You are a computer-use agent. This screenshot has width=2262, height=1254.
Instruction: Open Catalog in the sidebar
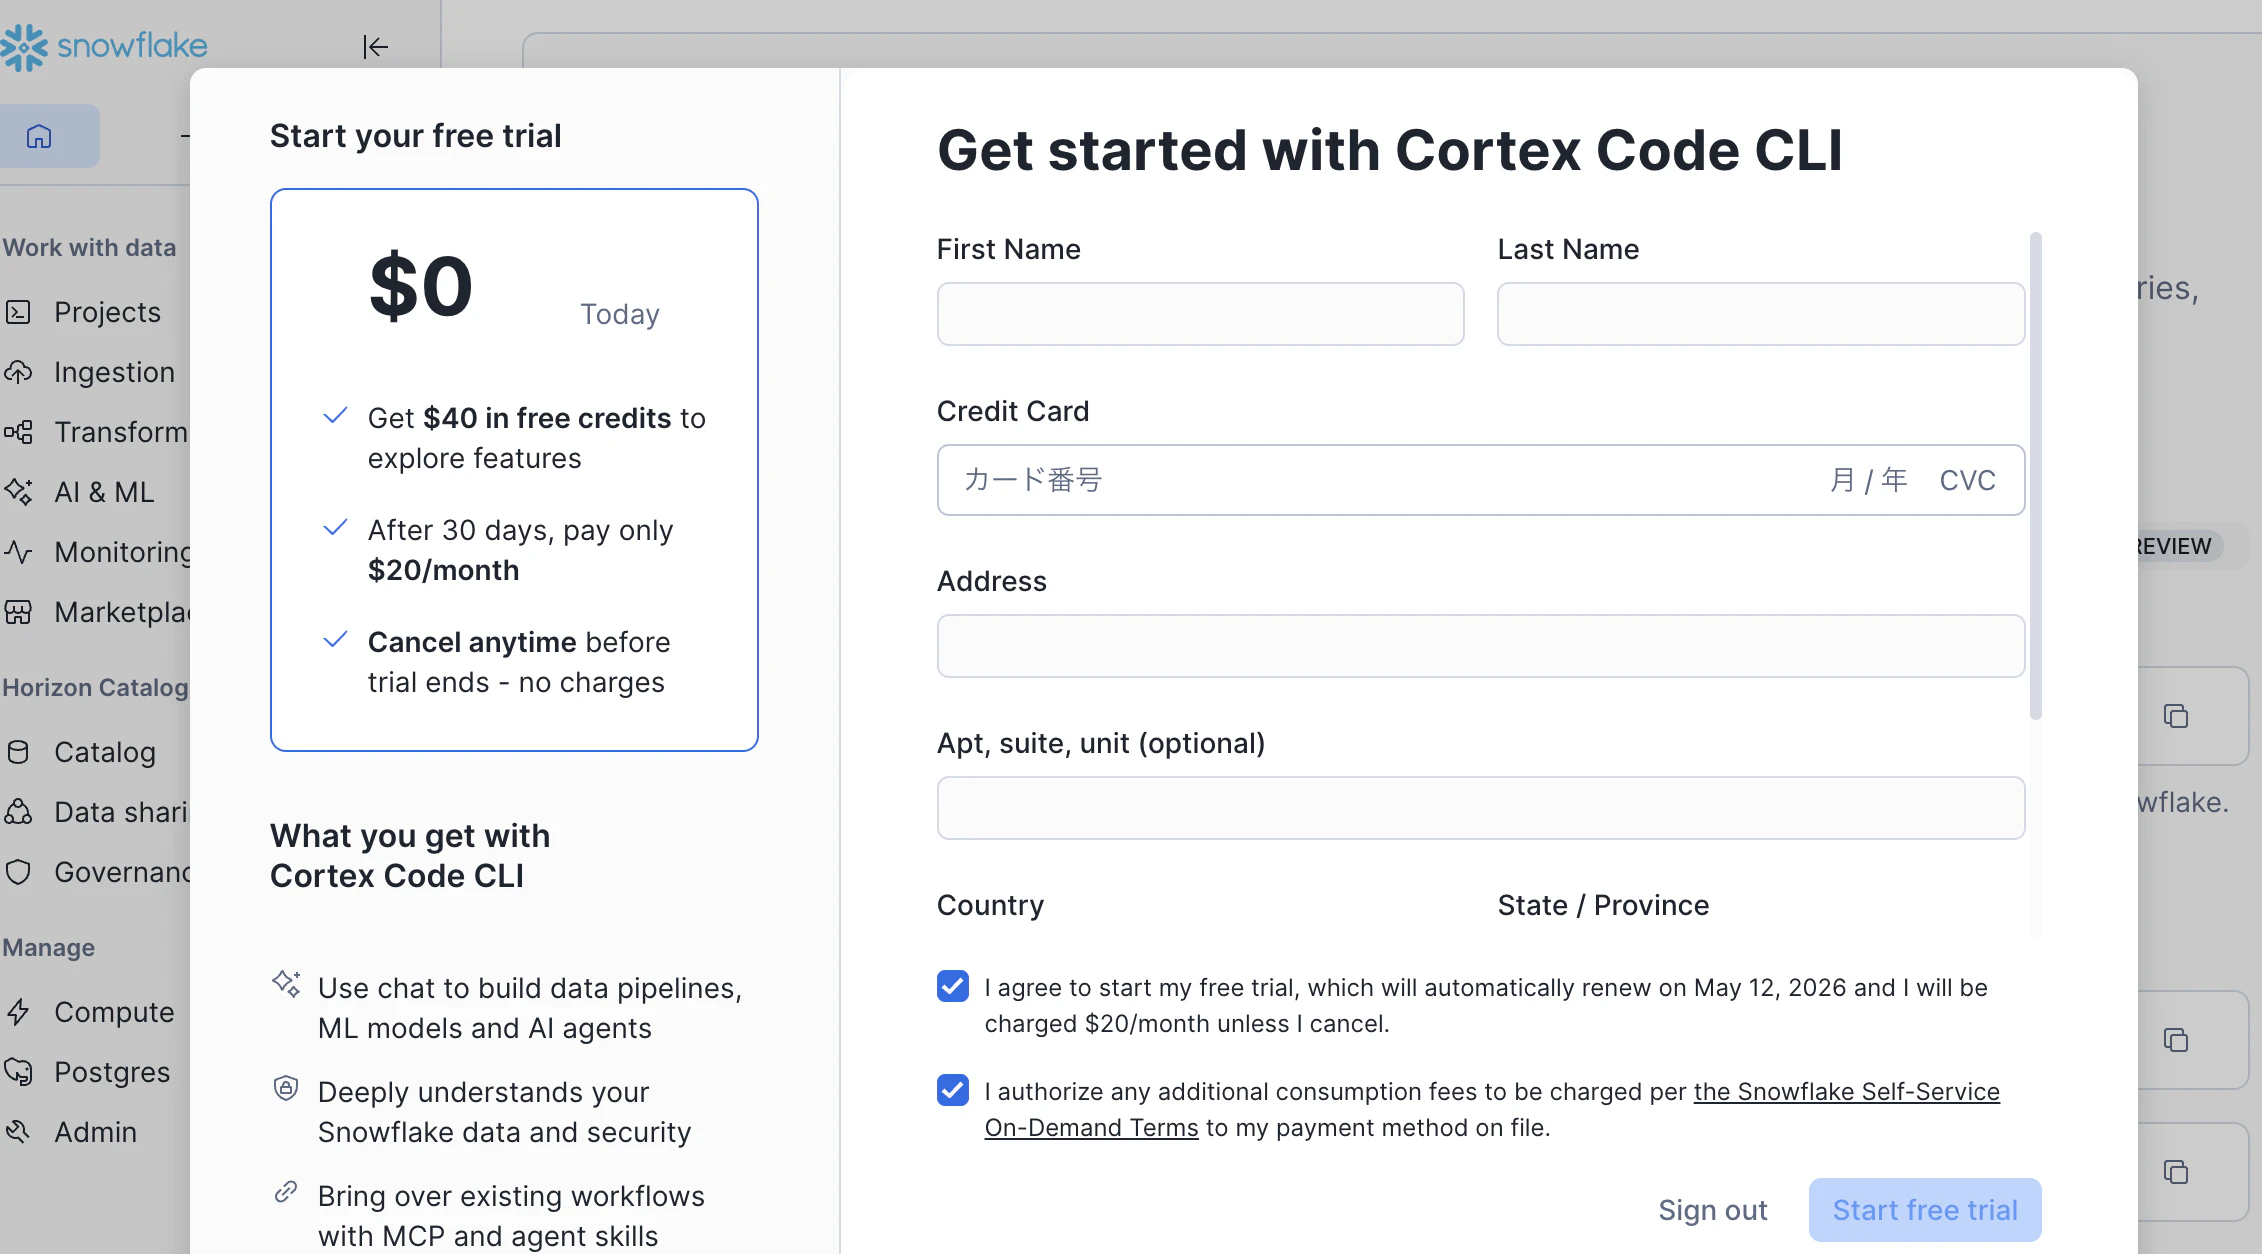point(105,752)
